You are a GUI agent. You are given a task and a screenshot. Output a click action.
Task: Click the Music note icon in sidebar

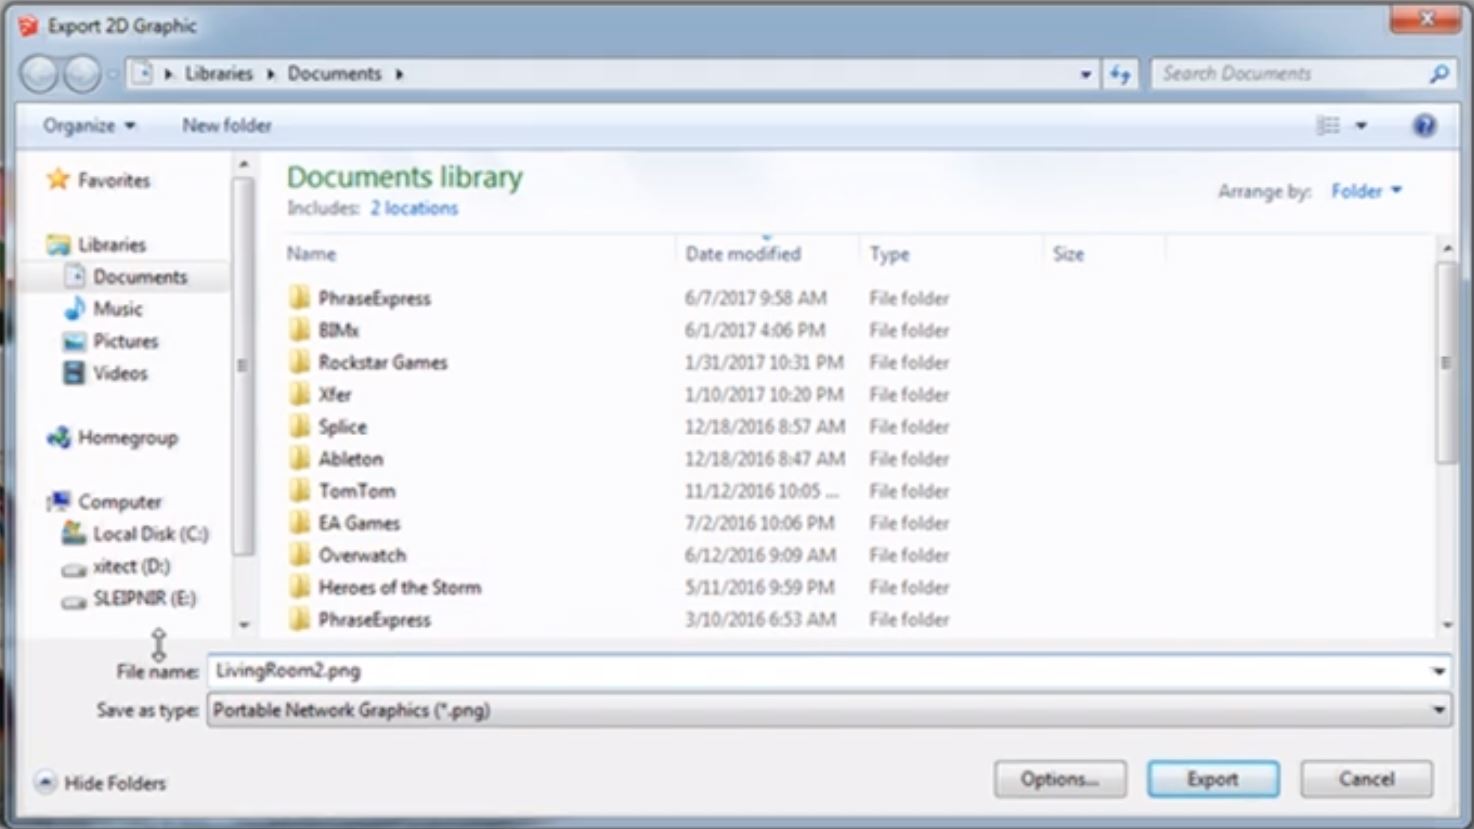point(74,309)
